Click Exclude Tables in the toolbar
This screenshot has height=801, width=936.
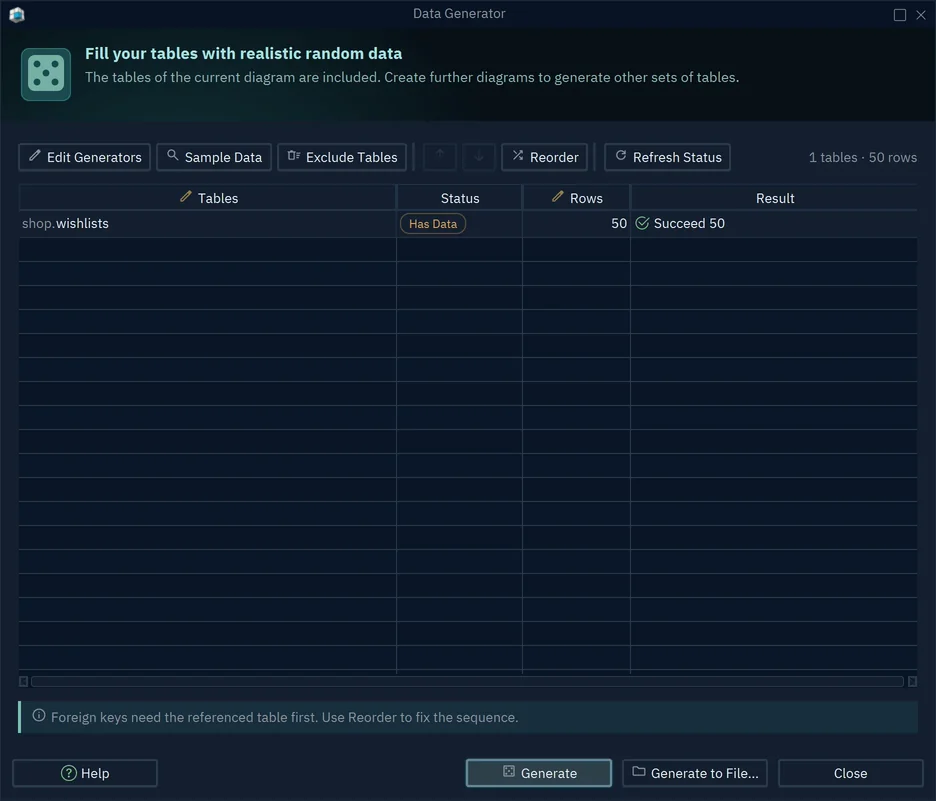tap(342, 157)
